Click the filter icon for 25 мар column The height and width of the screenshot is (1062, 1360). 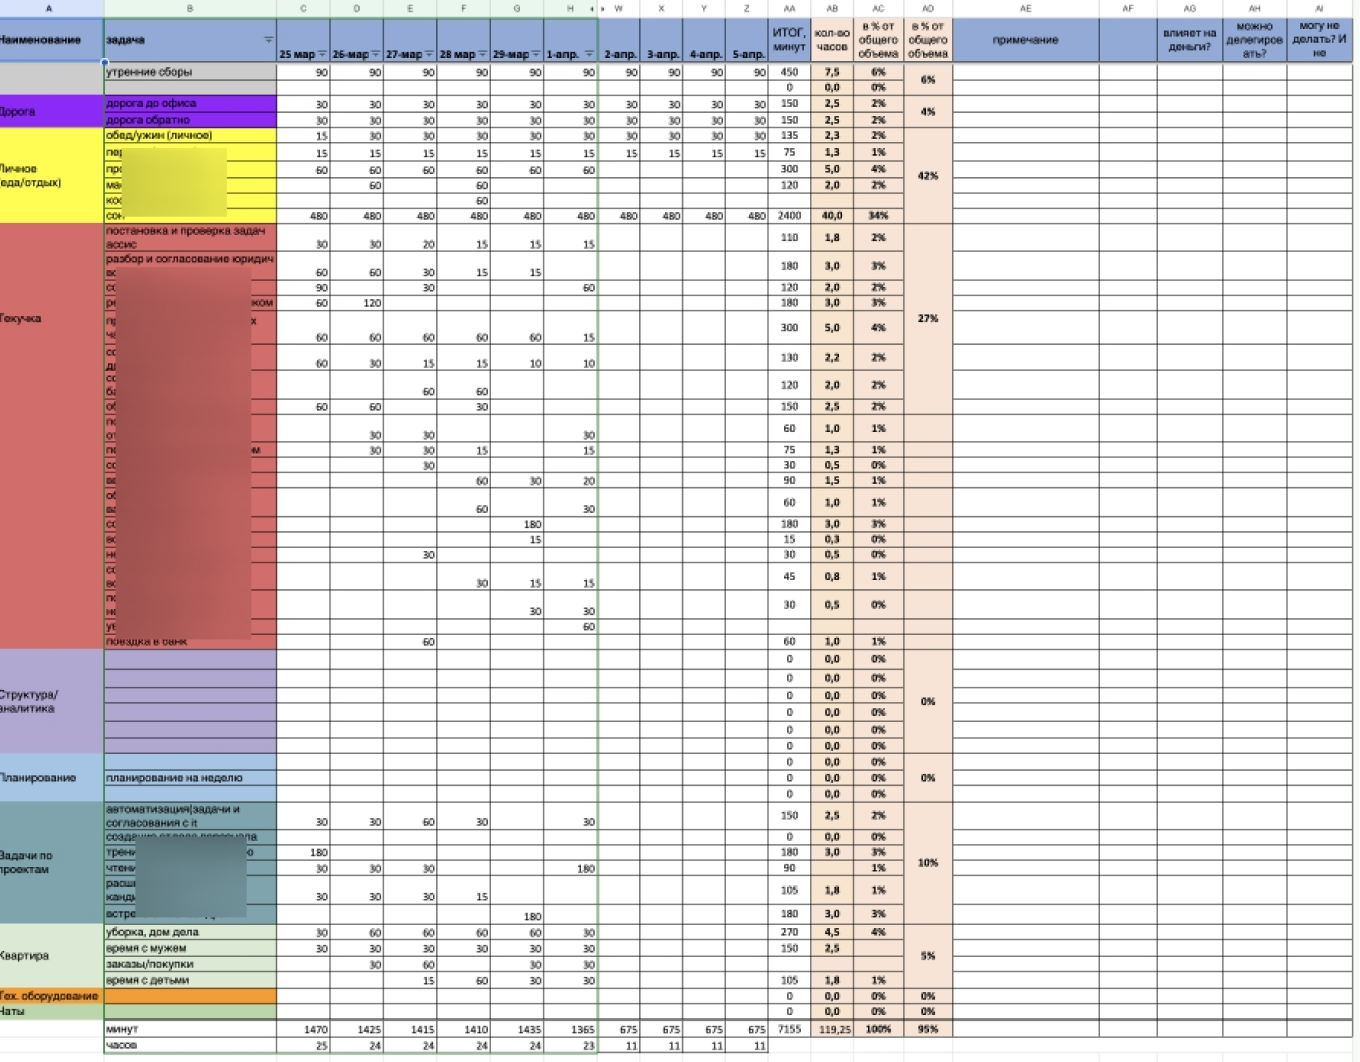point(322,54)
